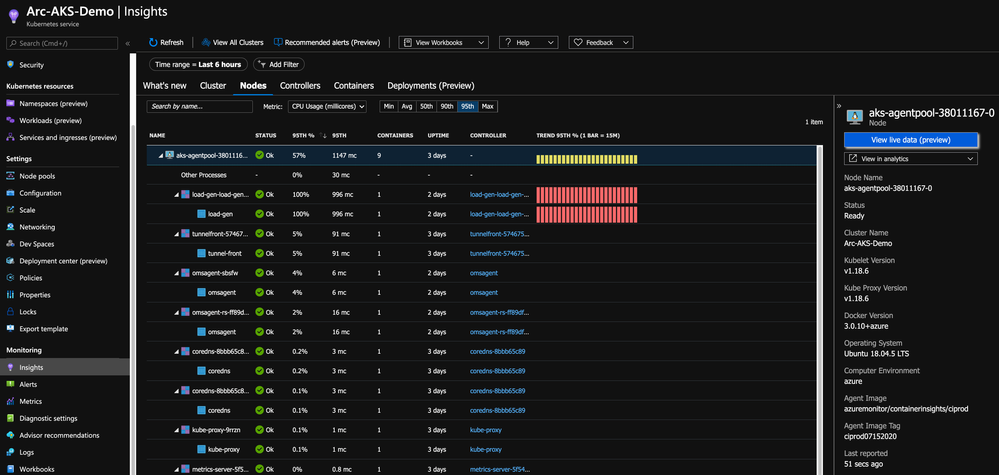999x475 pixels.
Task: Collapse the omsagent-sbsfw pod row
Action: tap(176, 273)
